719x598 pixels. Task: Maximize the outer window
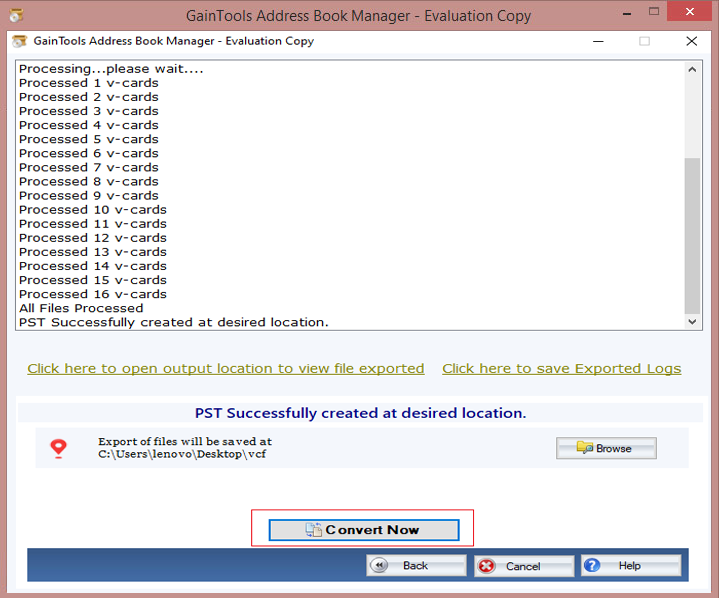[654, 11]
